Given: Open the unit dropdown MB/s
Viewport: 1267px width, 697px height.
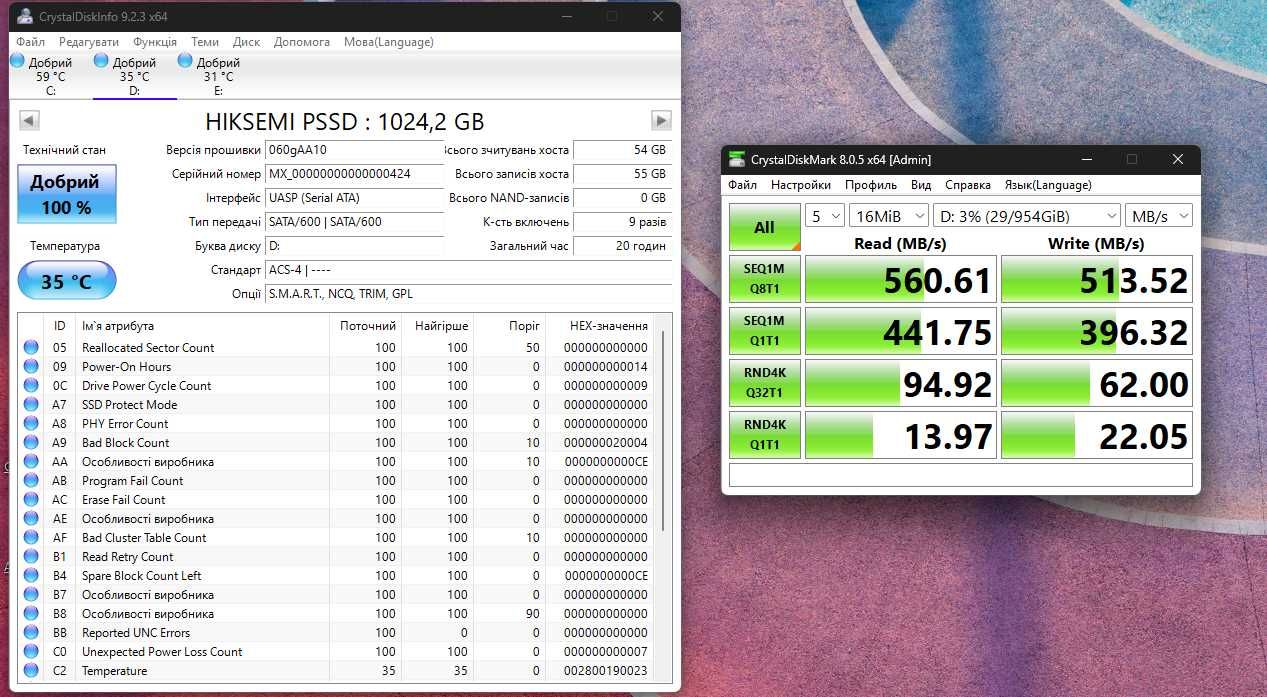Looking at the screenshot, I should (1159, 216).
